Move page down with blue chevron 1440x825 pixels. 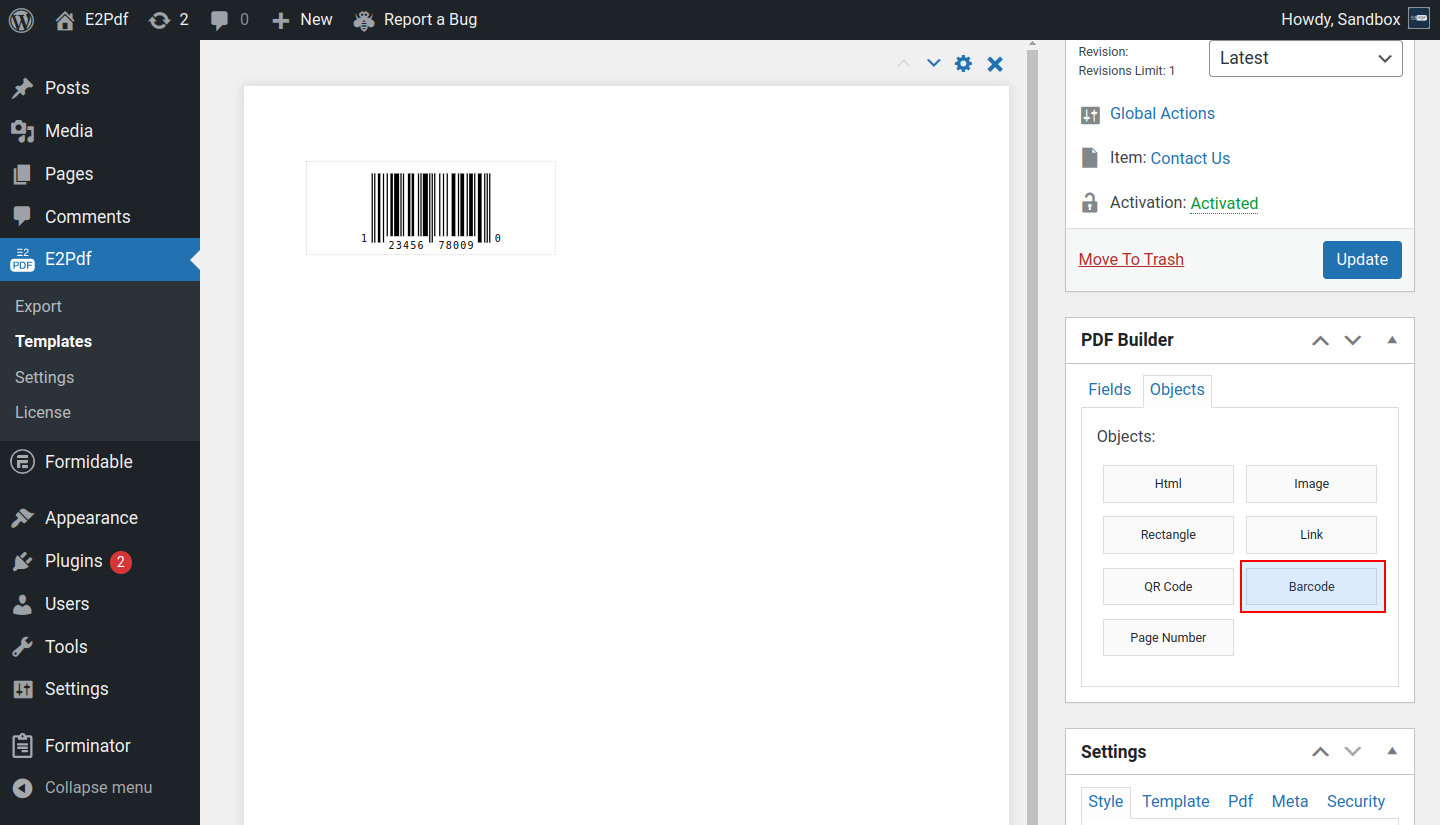[x=933, y=63]
